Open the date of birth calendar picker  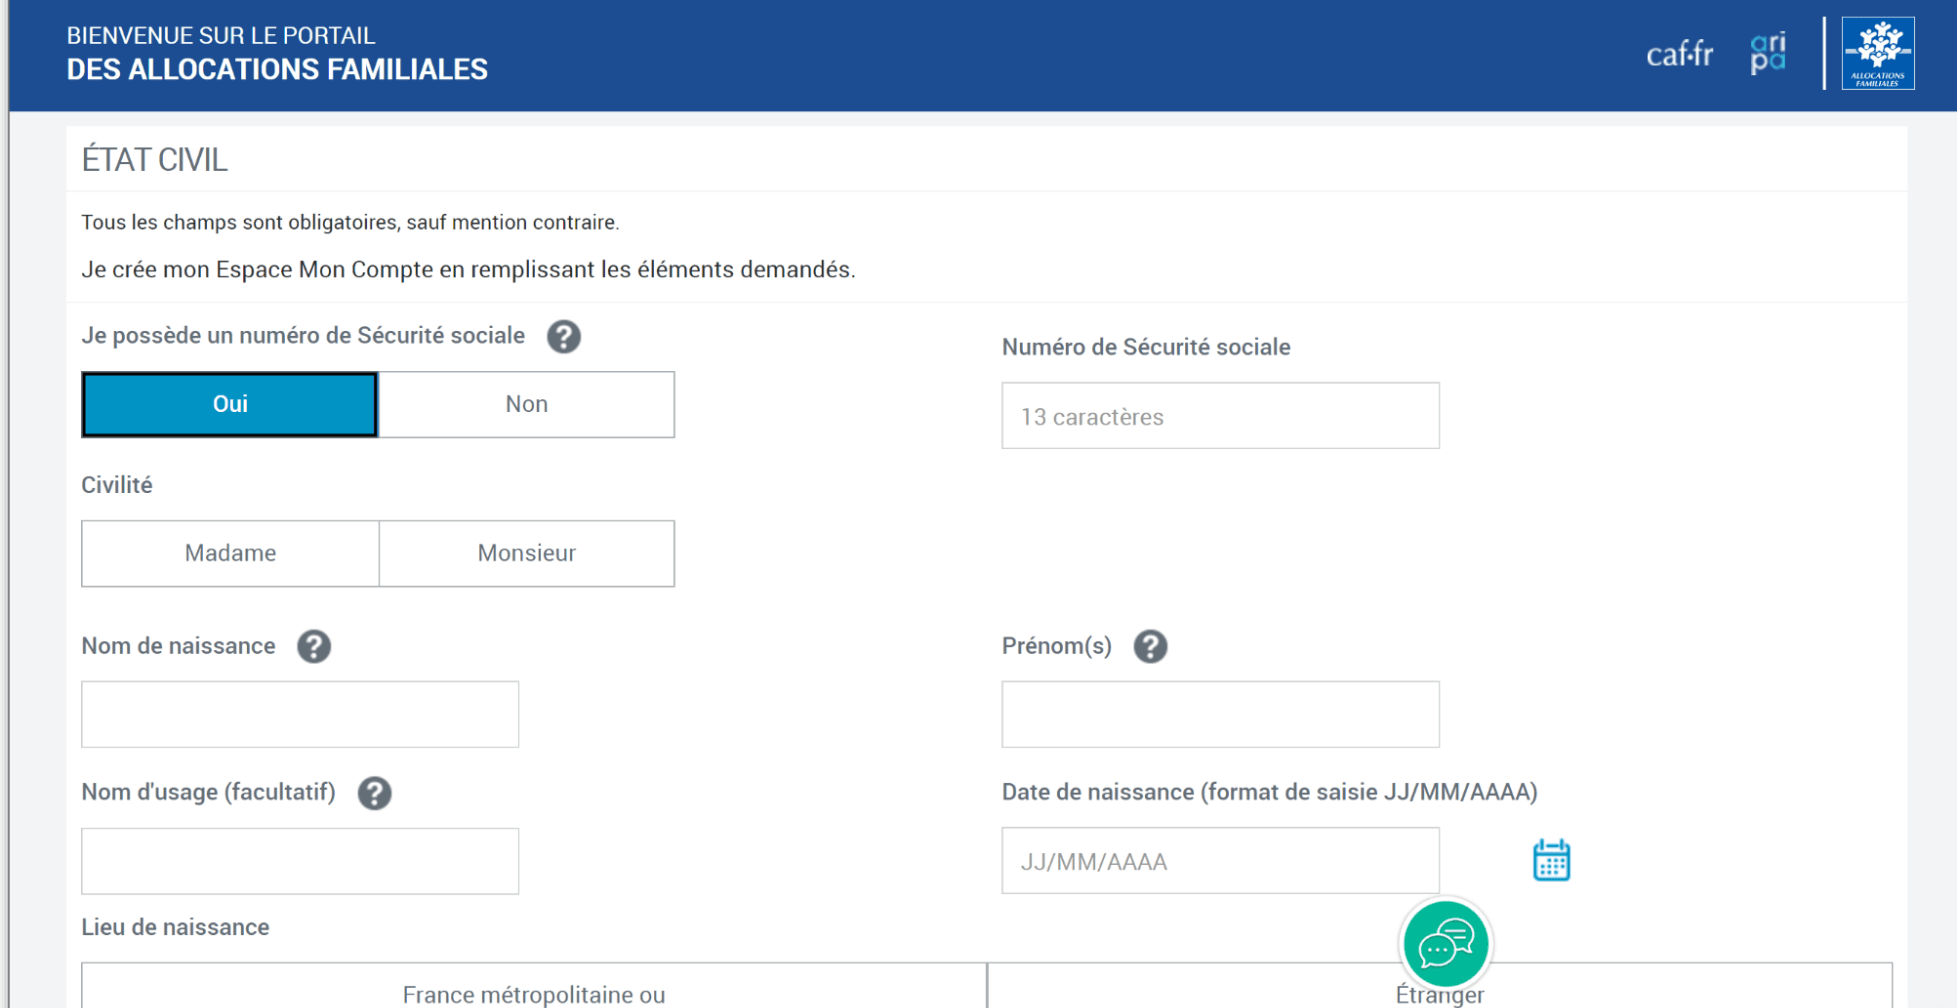(x=1551, y=860)
